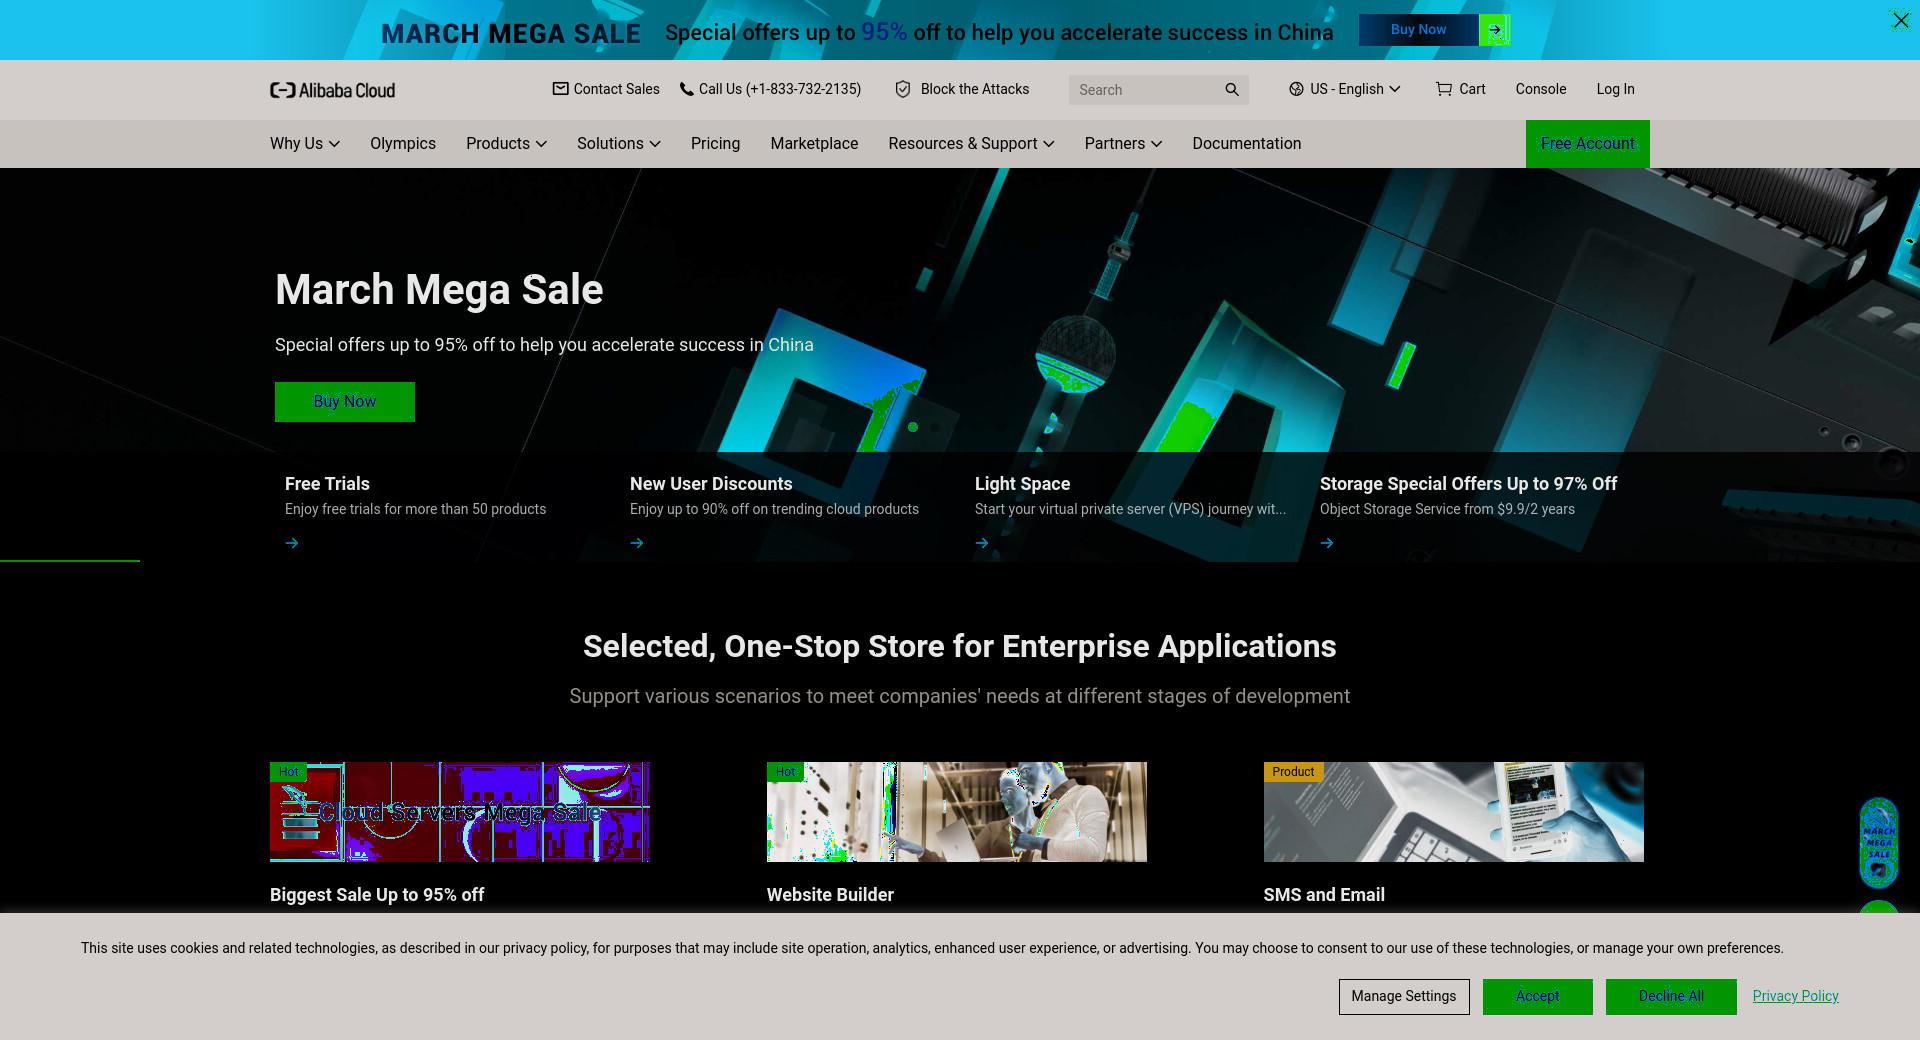Open the Privacy Policy link
Image resolution: width=1920 pixels, height=1040 pixels.
(1795, 996)
